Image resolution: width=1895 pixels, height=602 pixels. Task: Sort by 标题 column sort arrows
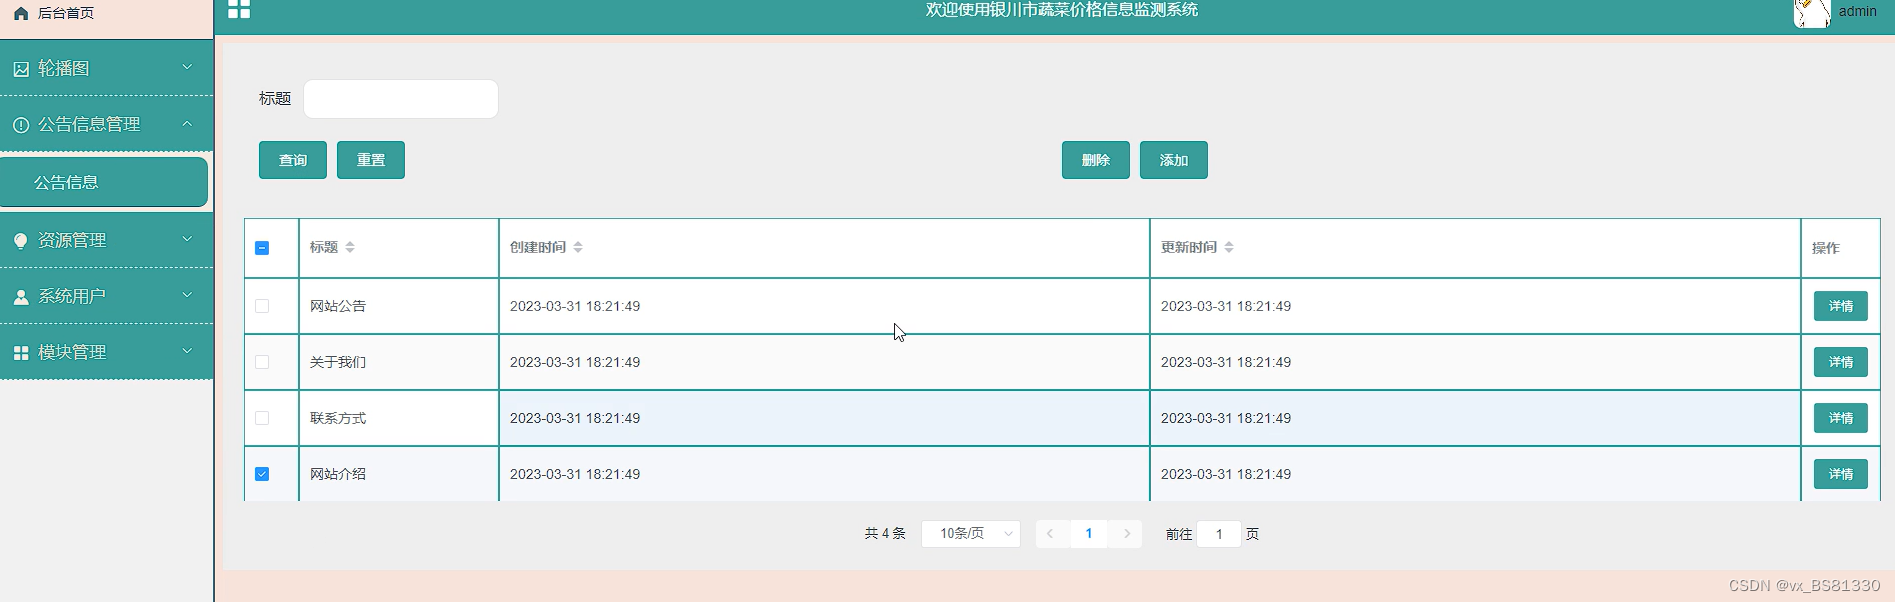tap(350, 247)
